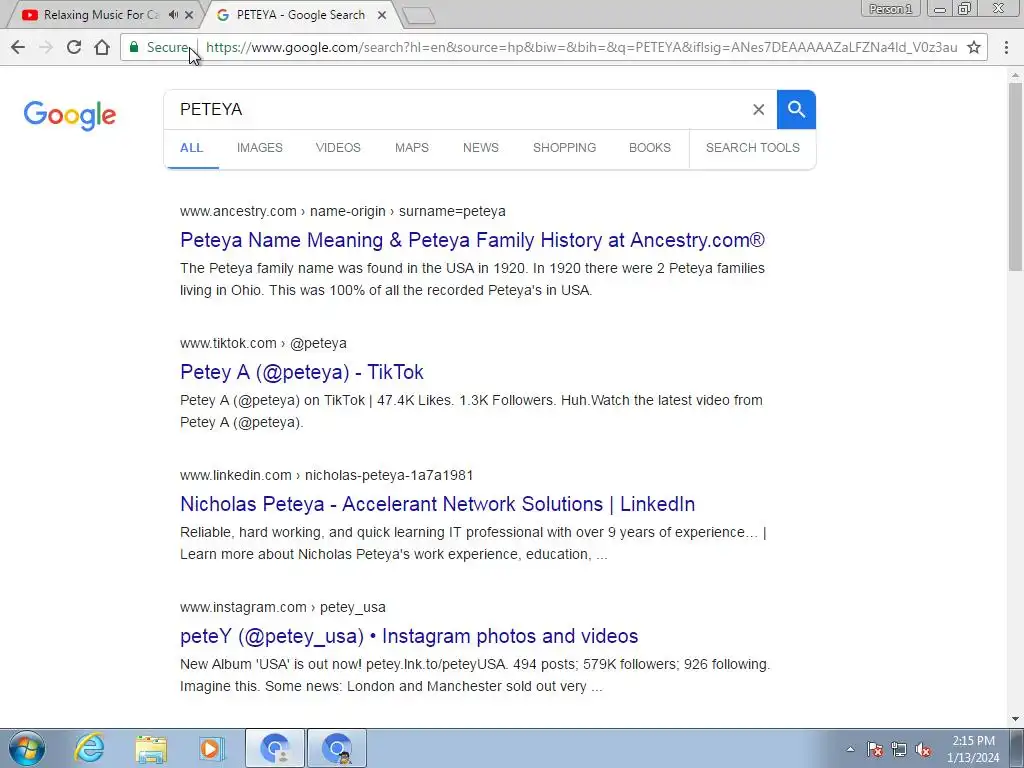Click the Person 1 profile button

pyautogui.click(x=890, y=8)
